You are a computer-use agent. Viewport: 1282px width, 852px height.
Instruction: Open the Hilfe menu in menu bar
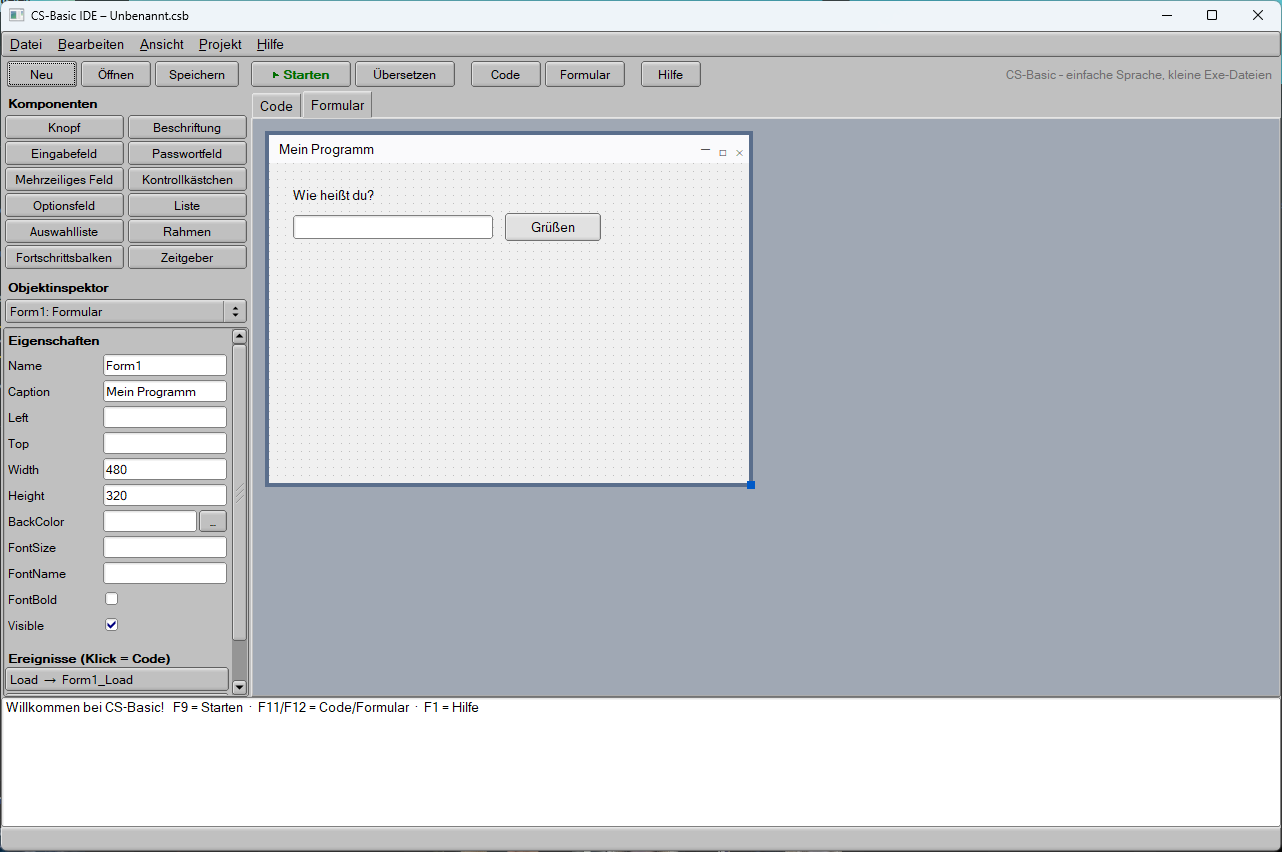[270, 44]
